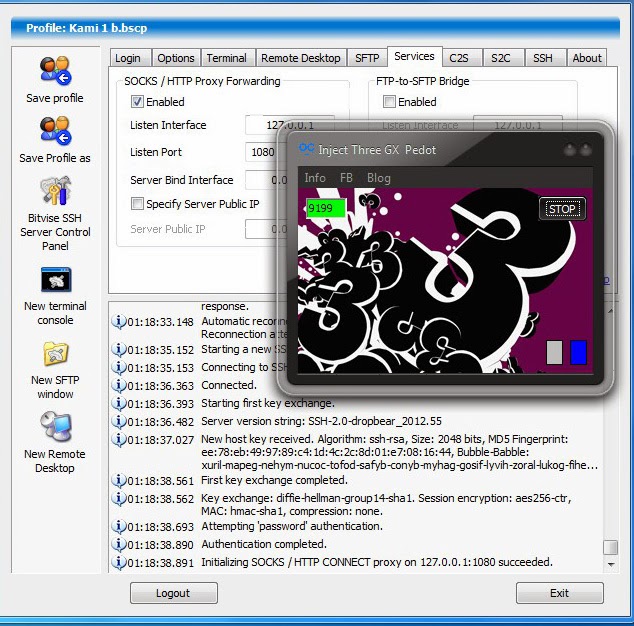The width and height of the screenshot is (634, 626).
Task: Click info icon of 'Server version string' entry
Action: point(118,421)
